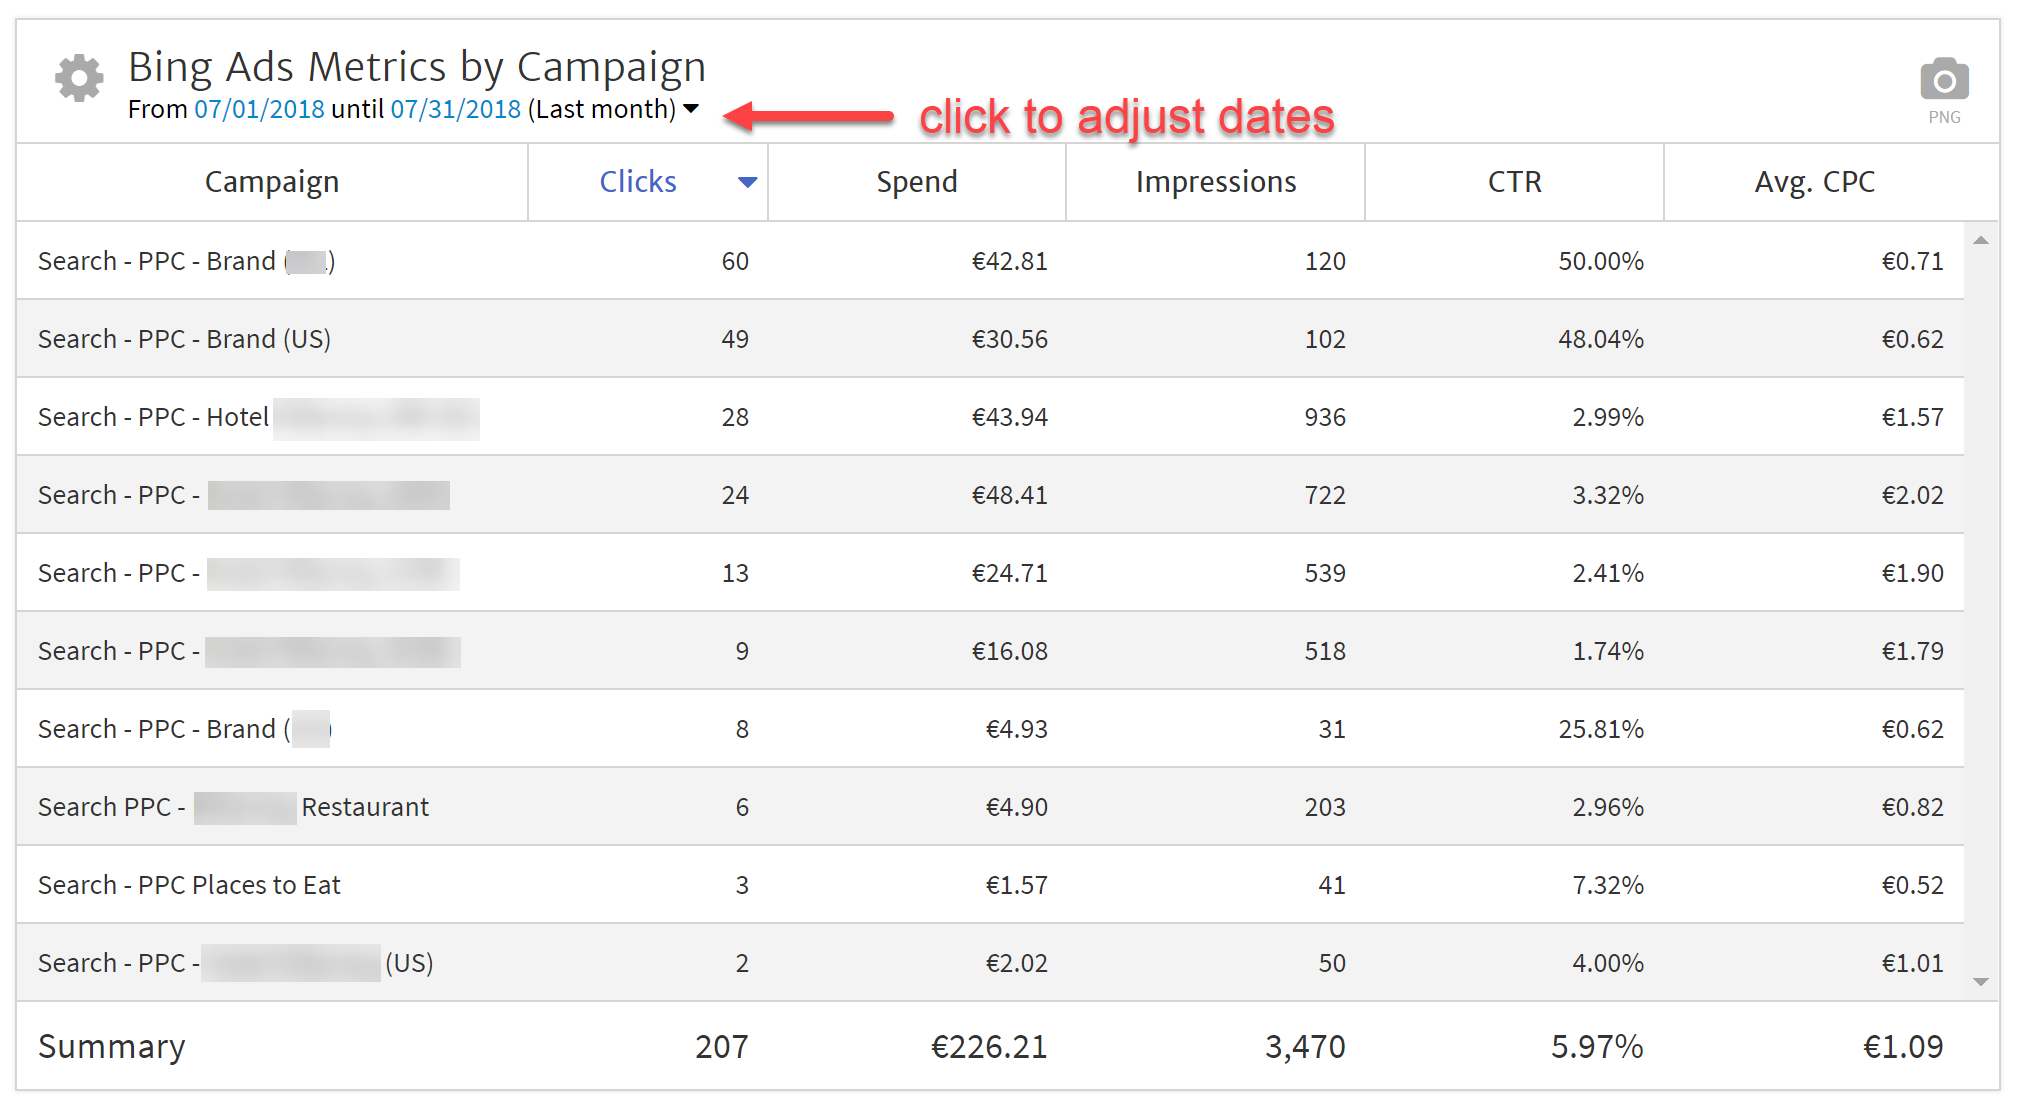2025x1115 pixels.
Task: Sort by Avg. CPC column header
Action: (1814, 182)
